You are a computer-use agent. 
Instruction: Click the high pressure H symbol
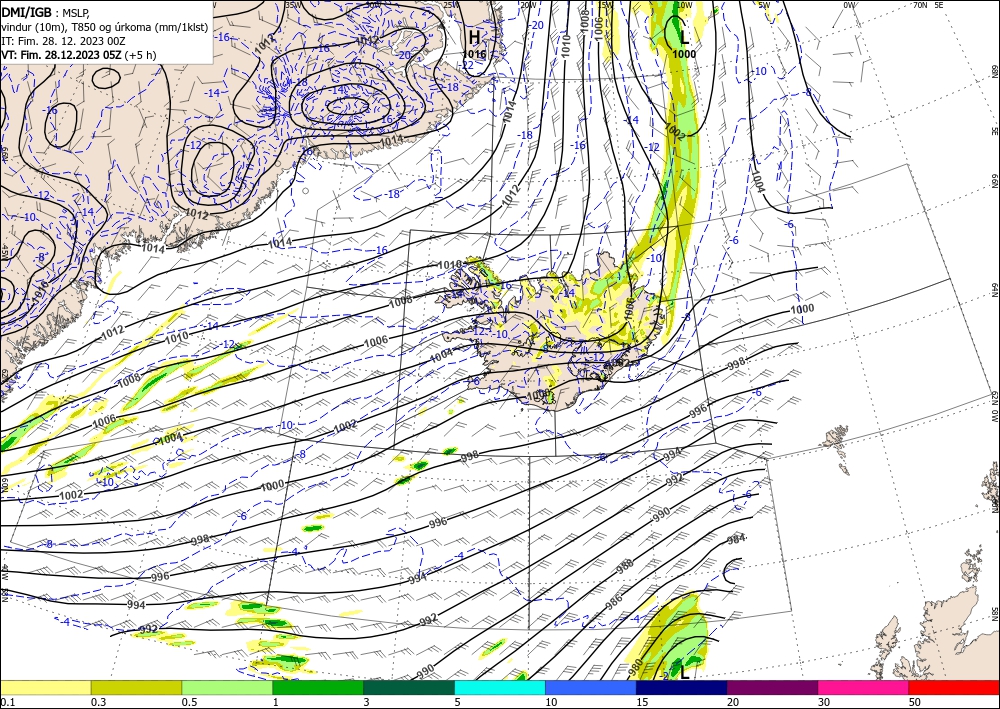click(474, 37)
